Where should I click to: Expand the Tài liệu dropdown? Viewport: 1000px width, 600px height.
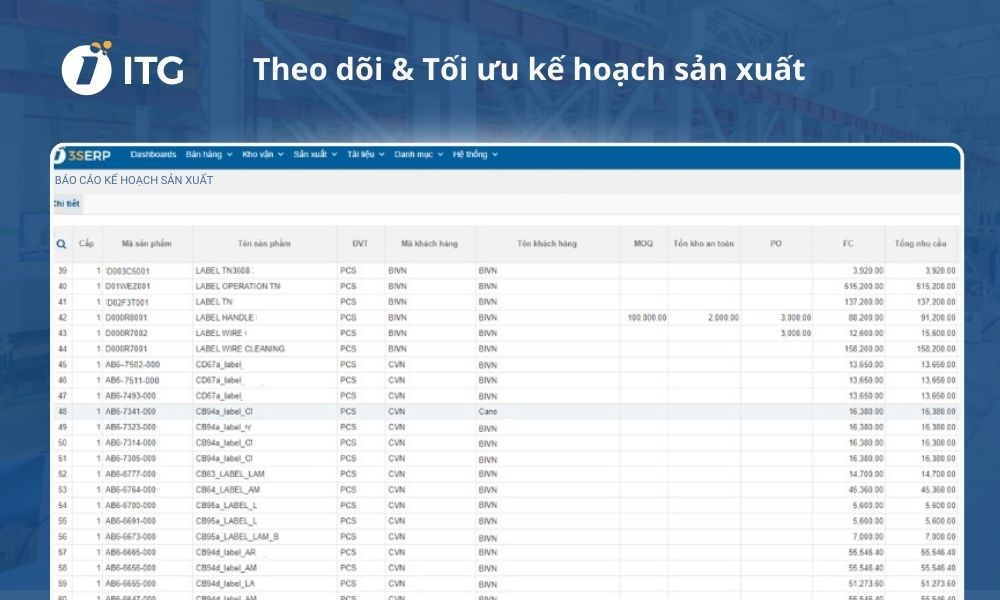(x=360, y=155)
